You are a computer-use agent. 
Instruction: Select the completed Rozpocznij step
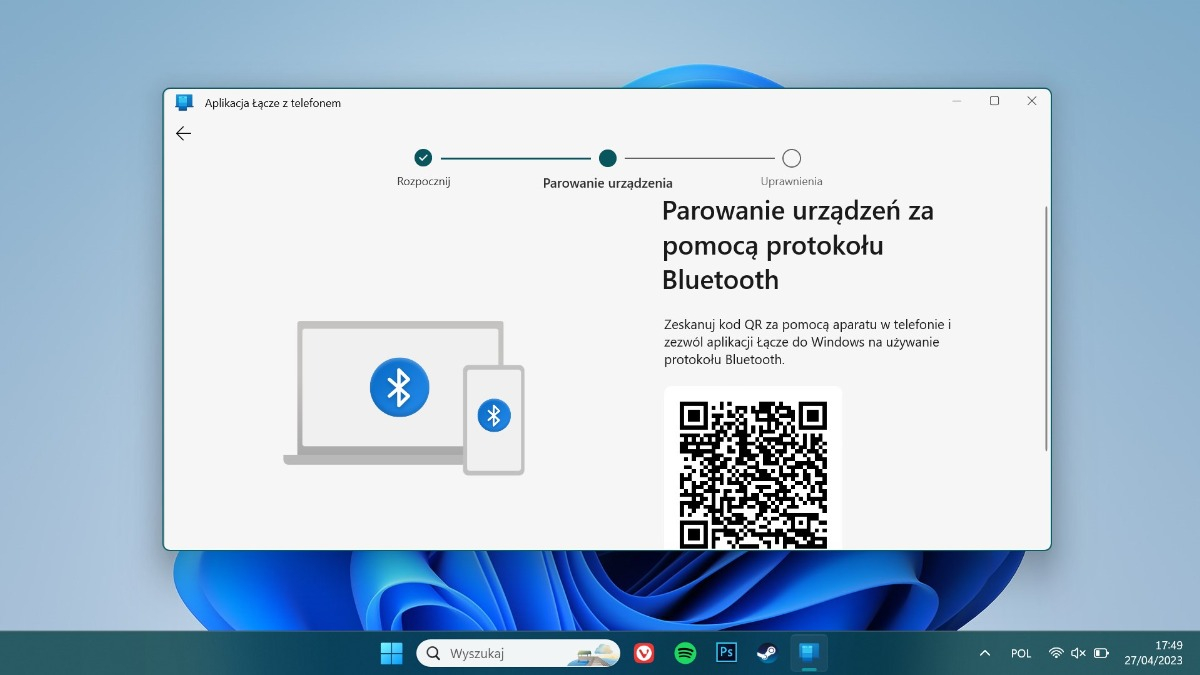tap(423, 157)
